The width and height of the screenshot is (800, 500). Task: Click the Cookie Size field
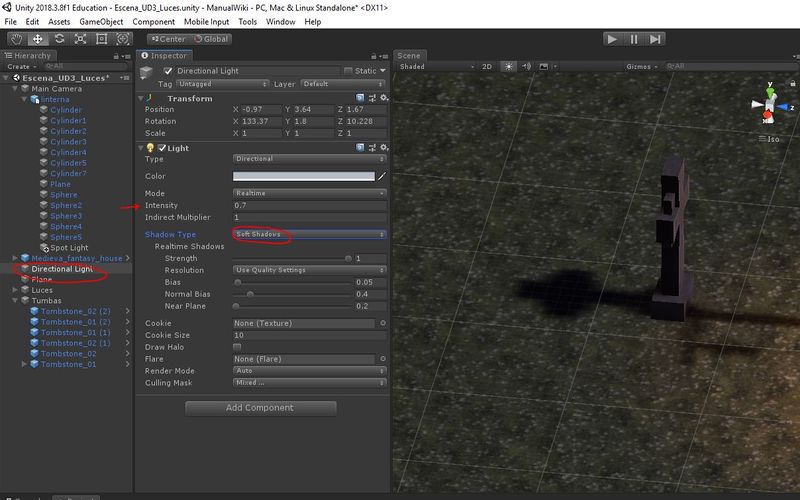click(309, 335)
